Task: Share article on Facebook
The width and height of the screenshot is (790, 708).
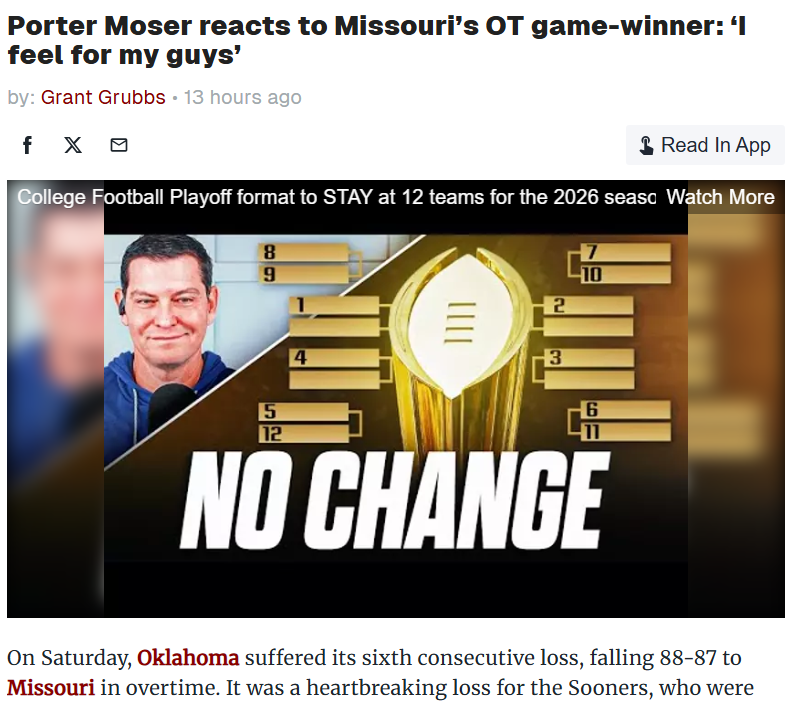Action: pos(27,145)
